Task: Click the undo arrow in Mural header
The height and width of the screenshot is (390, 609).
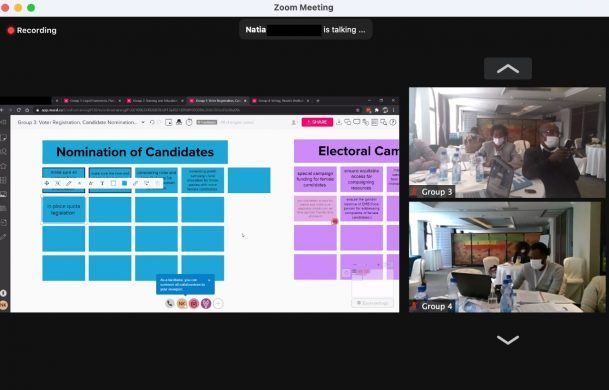Action: click(x=152, y=122)
